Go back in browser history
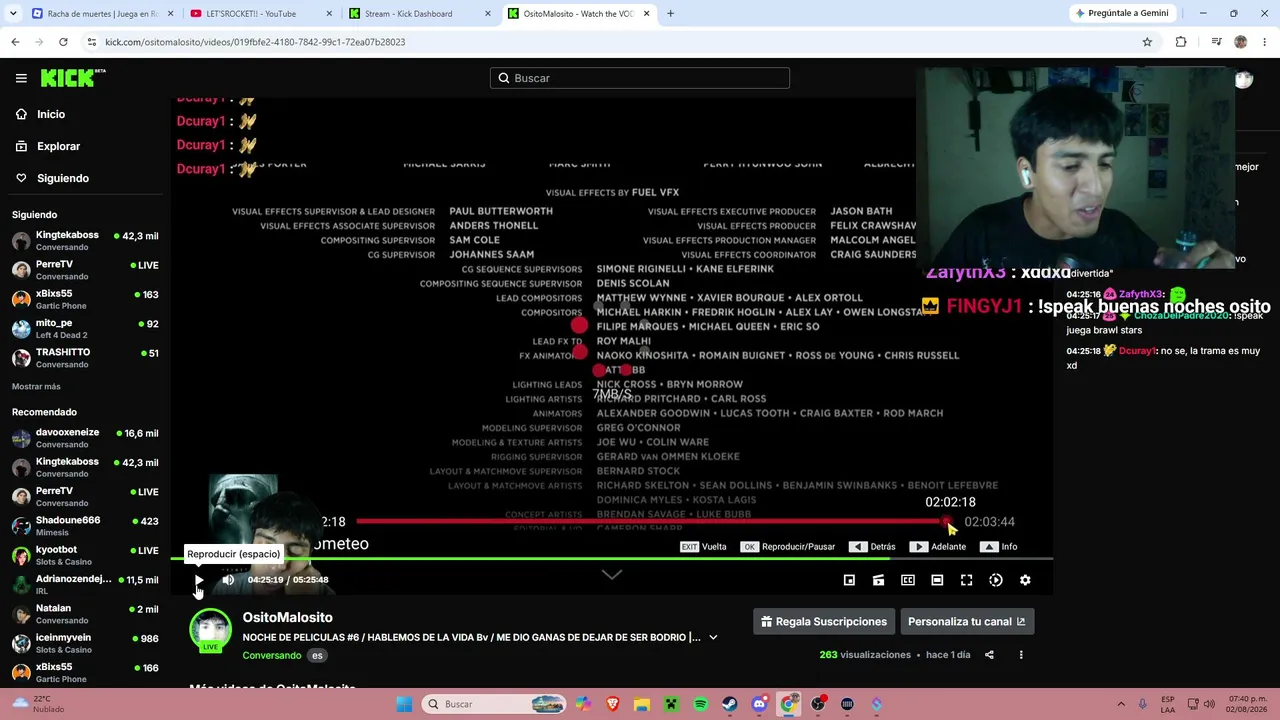The image size is (1280, 720). coord(15,42)
